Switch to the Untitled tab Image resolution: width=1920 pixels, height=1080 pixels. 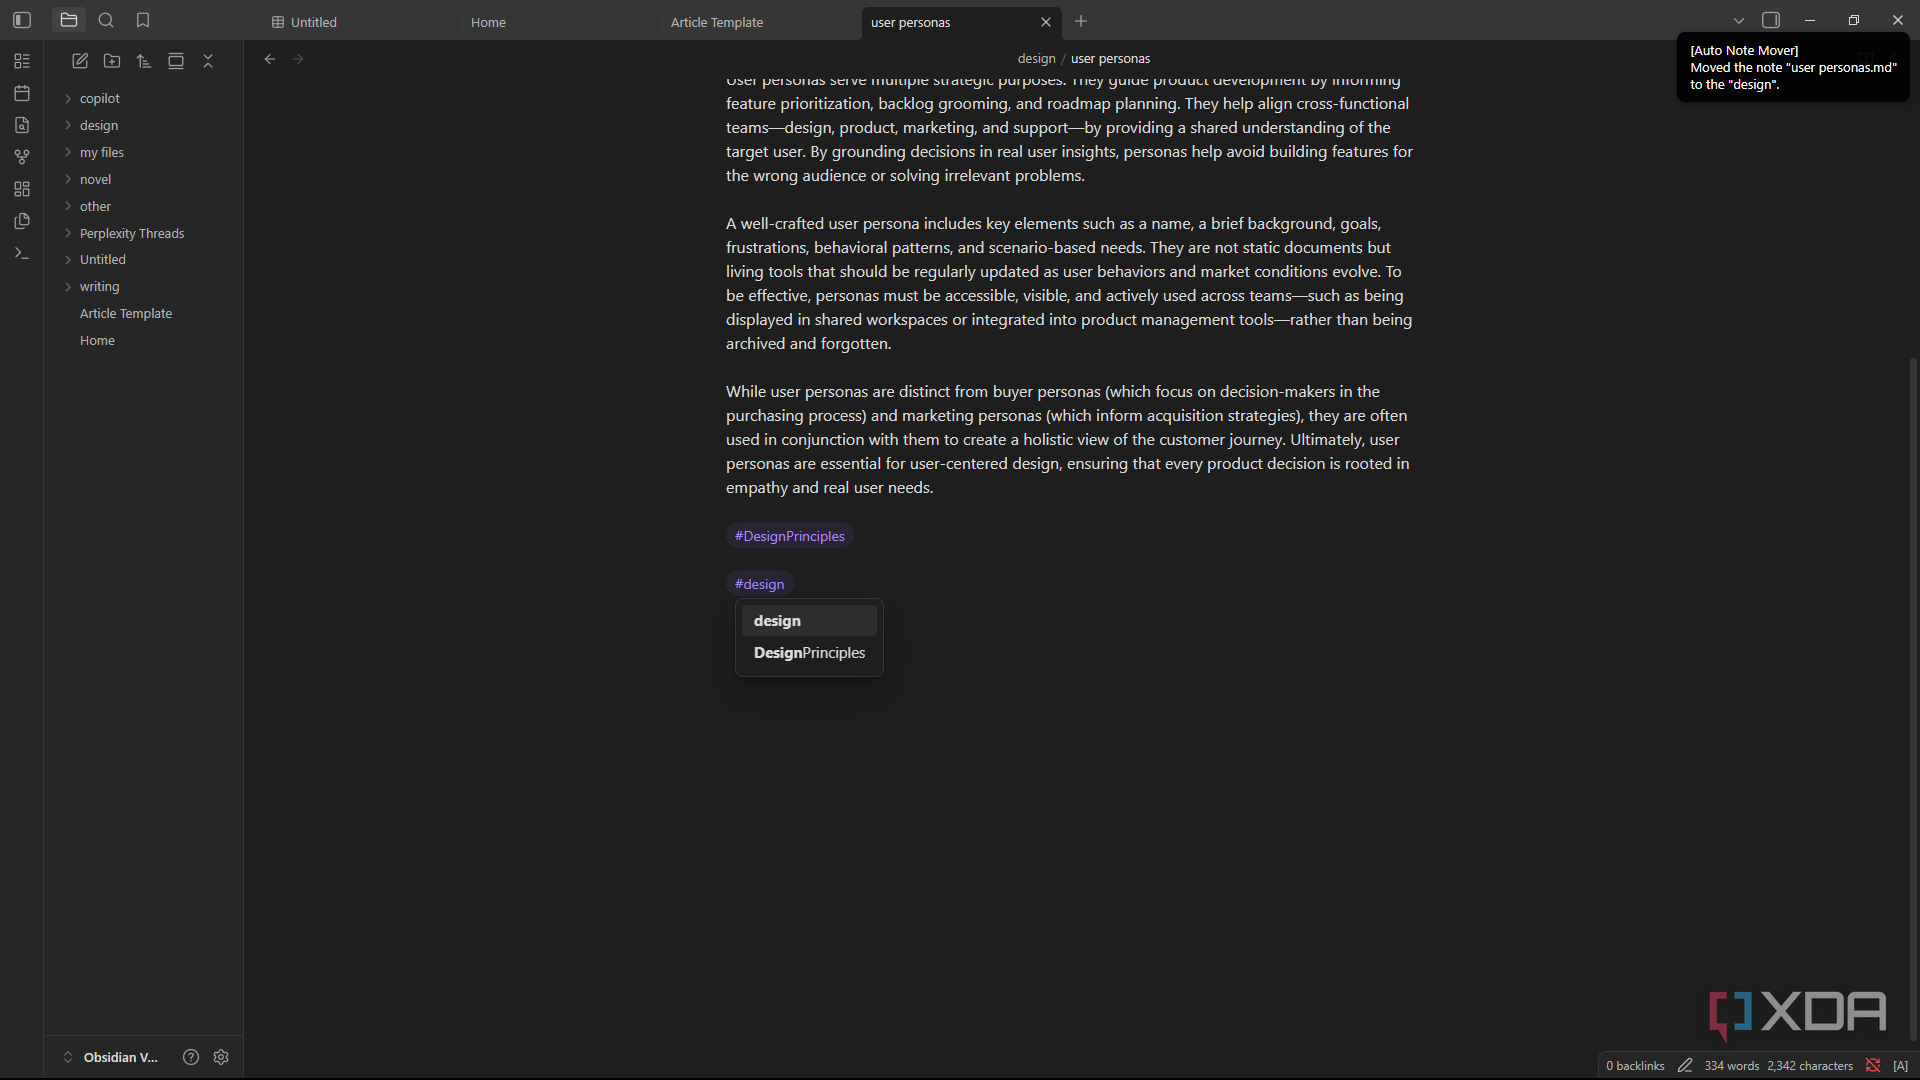(360, 22)
